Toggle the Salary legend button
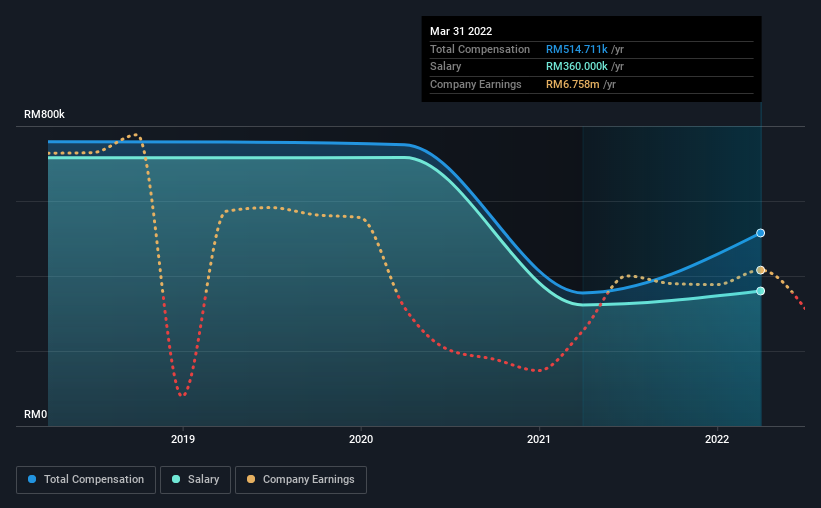The height and width of the screenshot is (508, 821). tap(195, 480)
